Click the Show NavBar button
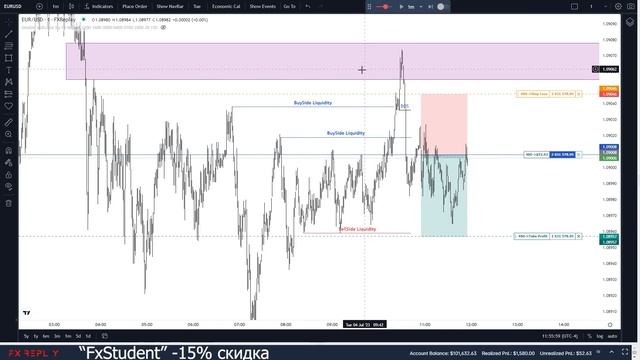The height and width of the screenshot is (360, 640). [x=170, y=7]
